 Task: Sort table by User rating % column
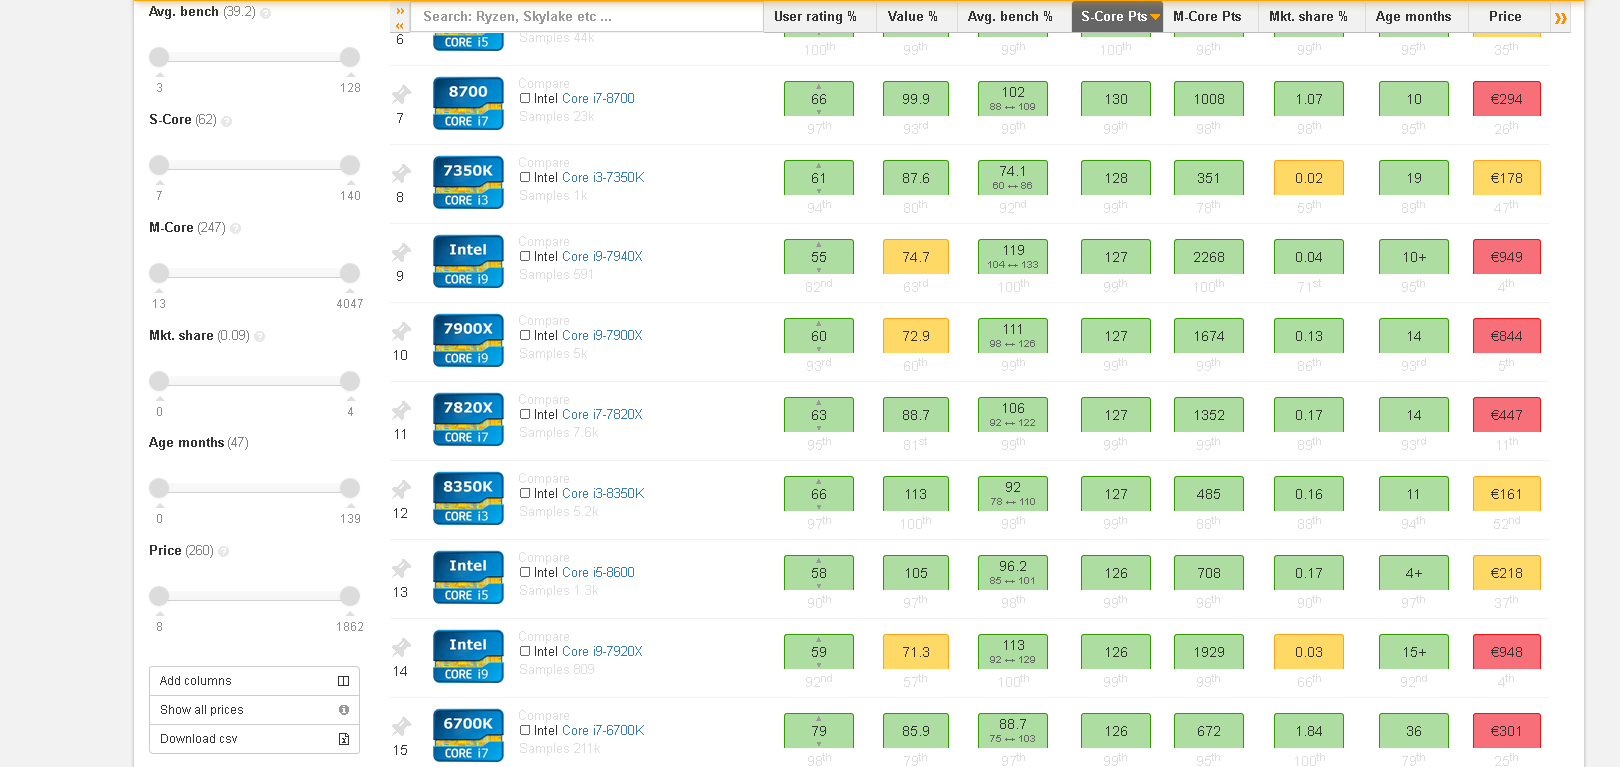pos(815,17)
